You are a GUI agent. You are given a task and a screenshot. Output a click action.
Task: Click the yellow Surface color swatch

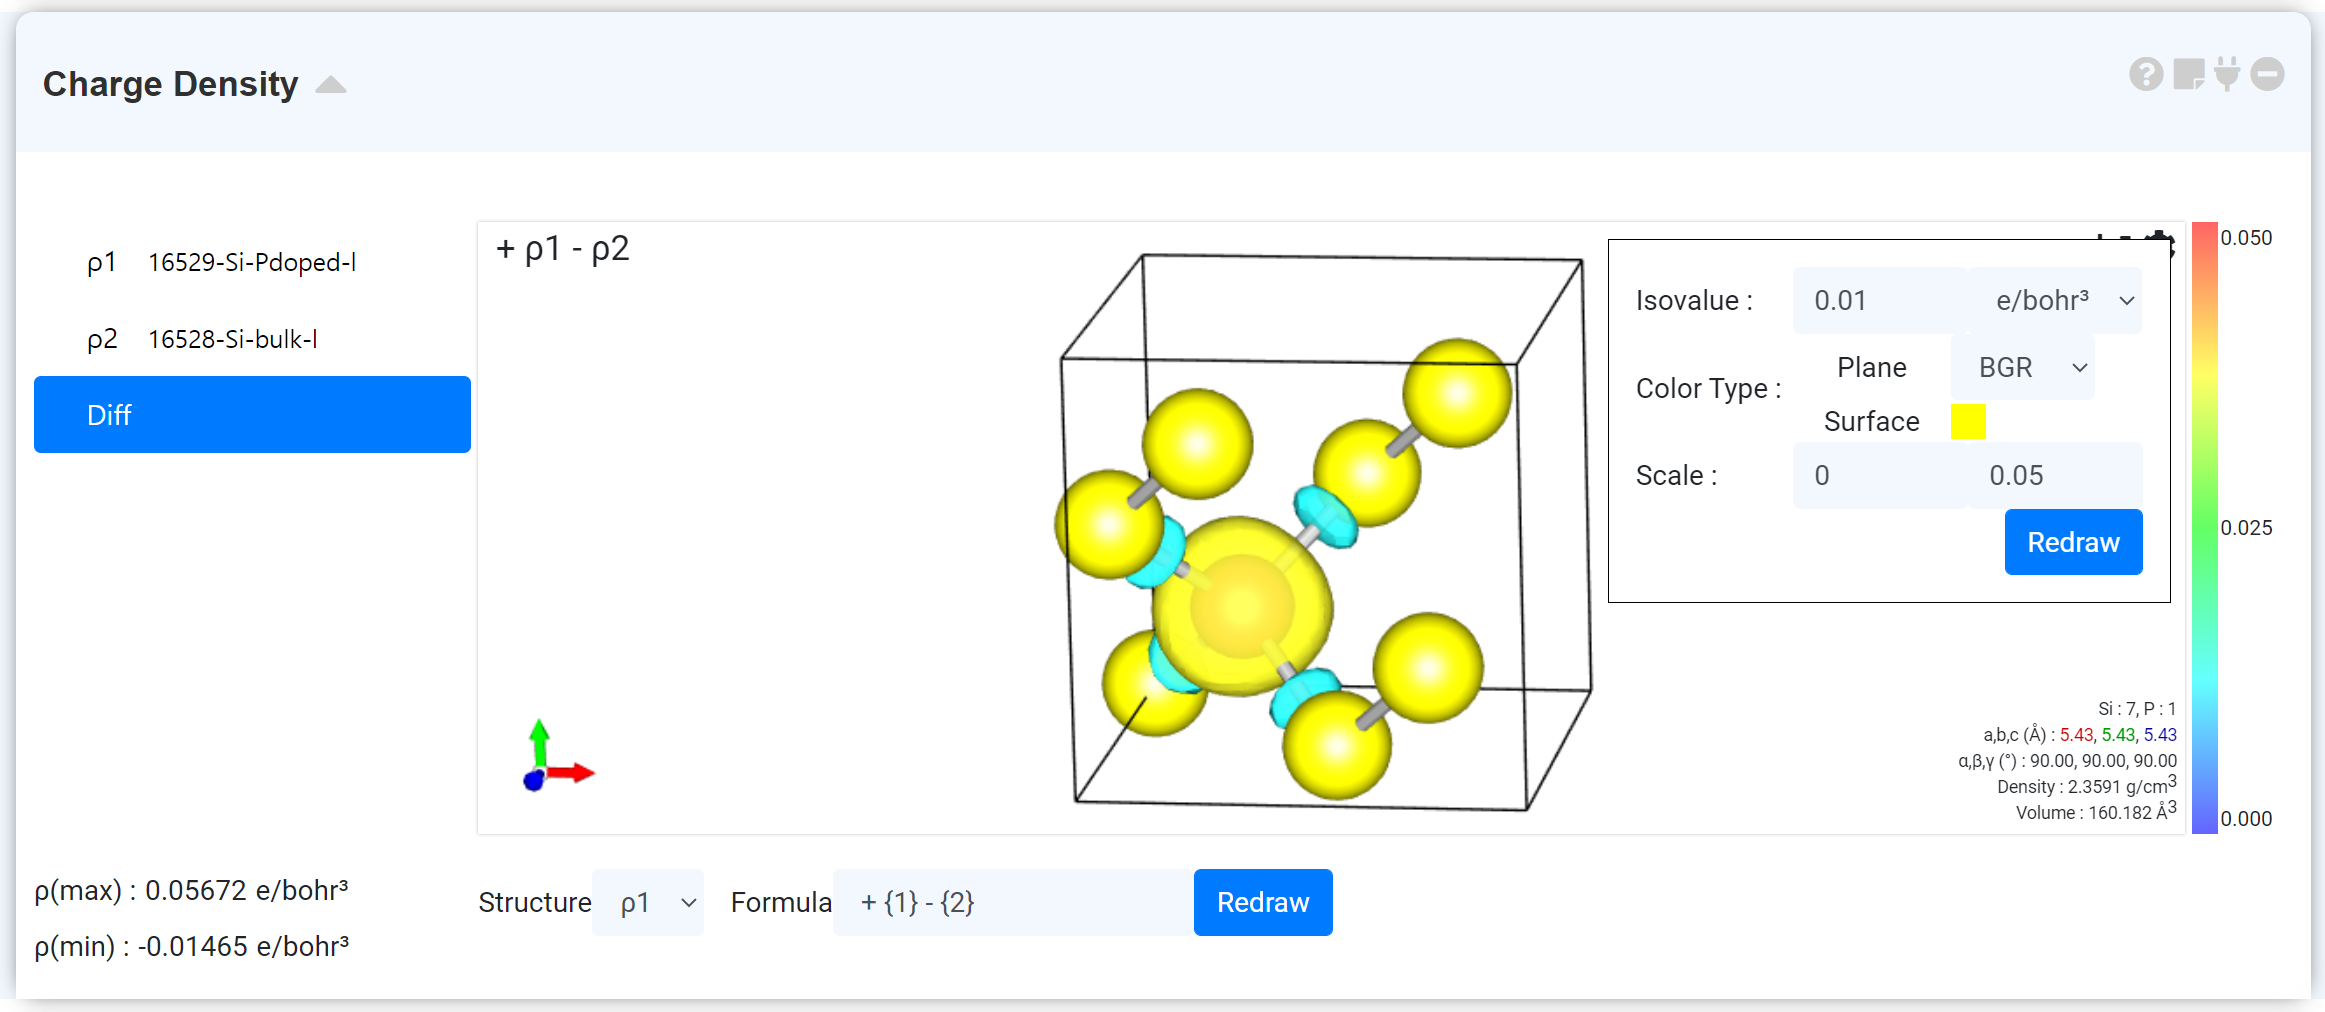point(1967,422)
